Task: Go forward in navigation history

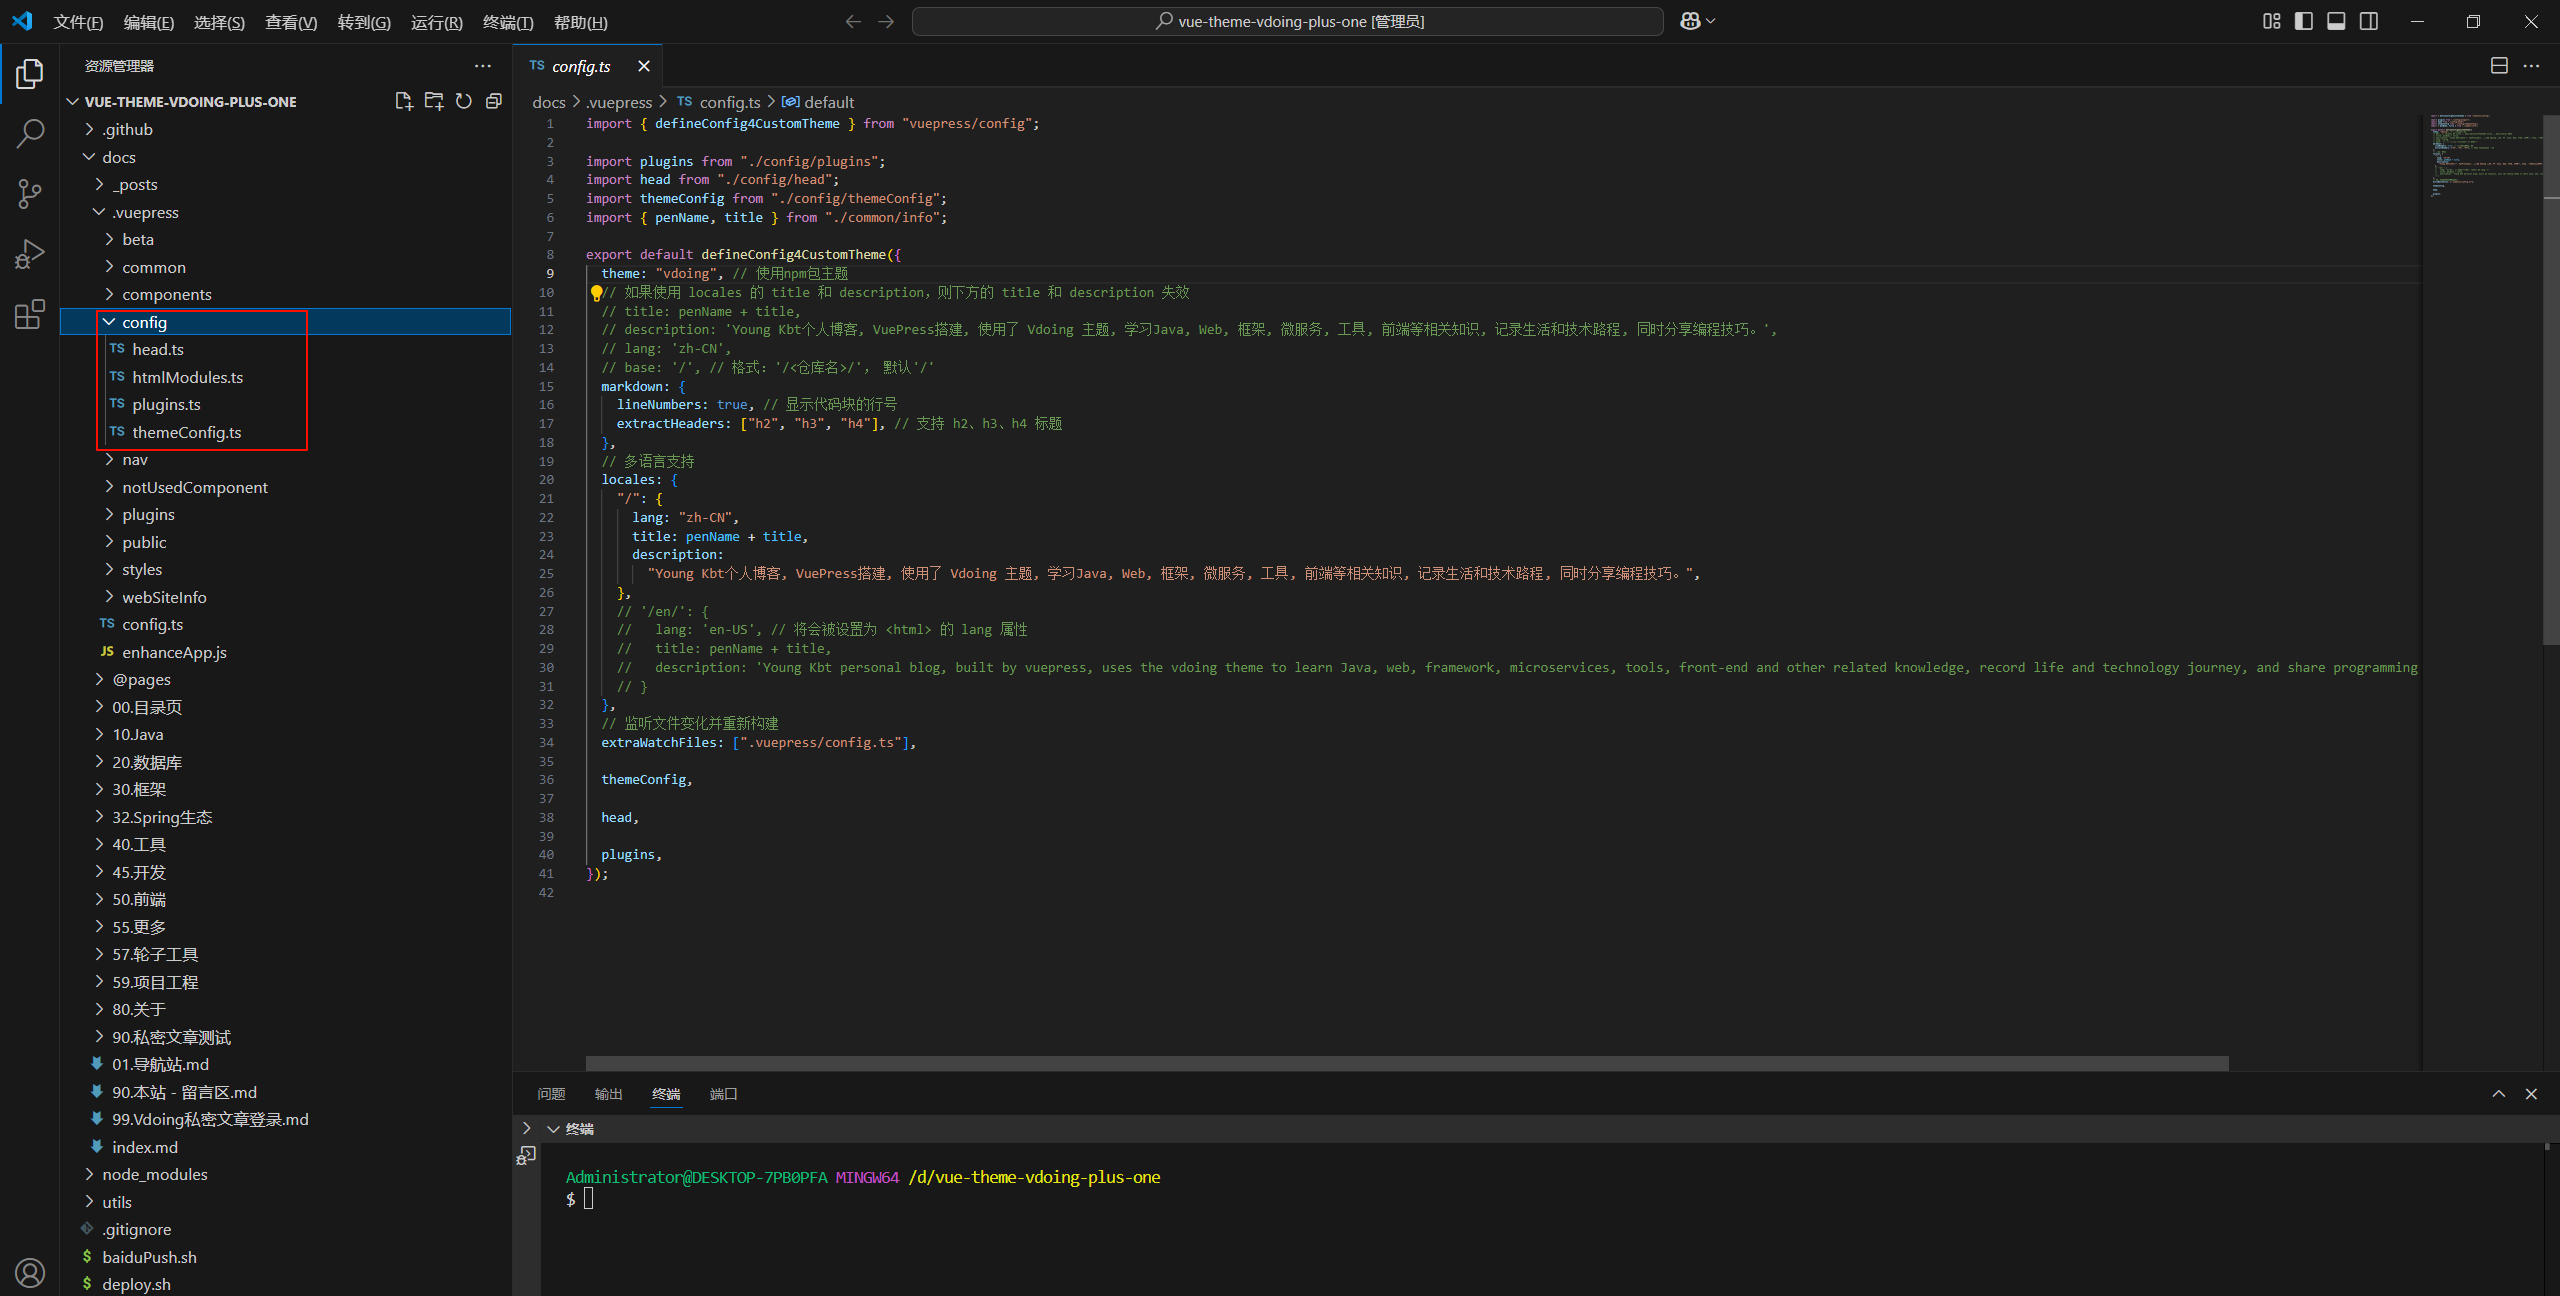Action: click(886, 21)
